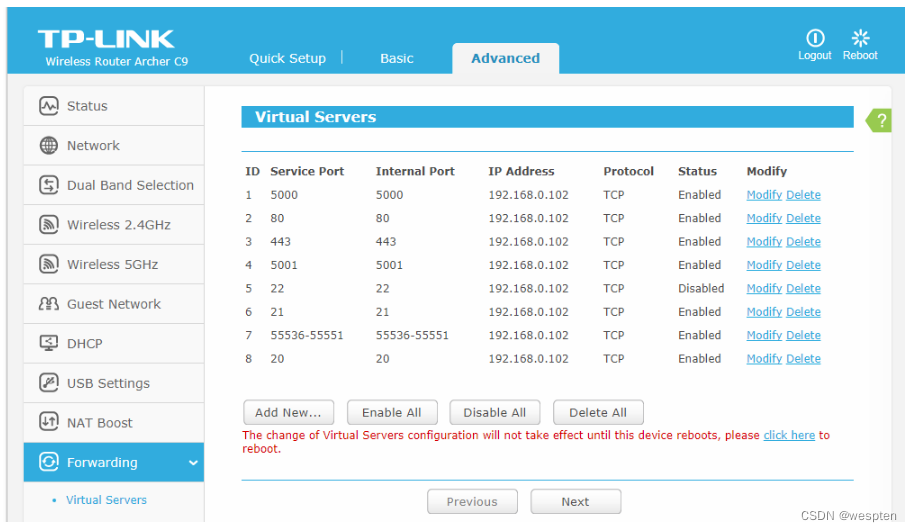Click the Wireless 5GHz icon
Image resolution: width=912 pixels, height=532 pixels.
point(49,264)
